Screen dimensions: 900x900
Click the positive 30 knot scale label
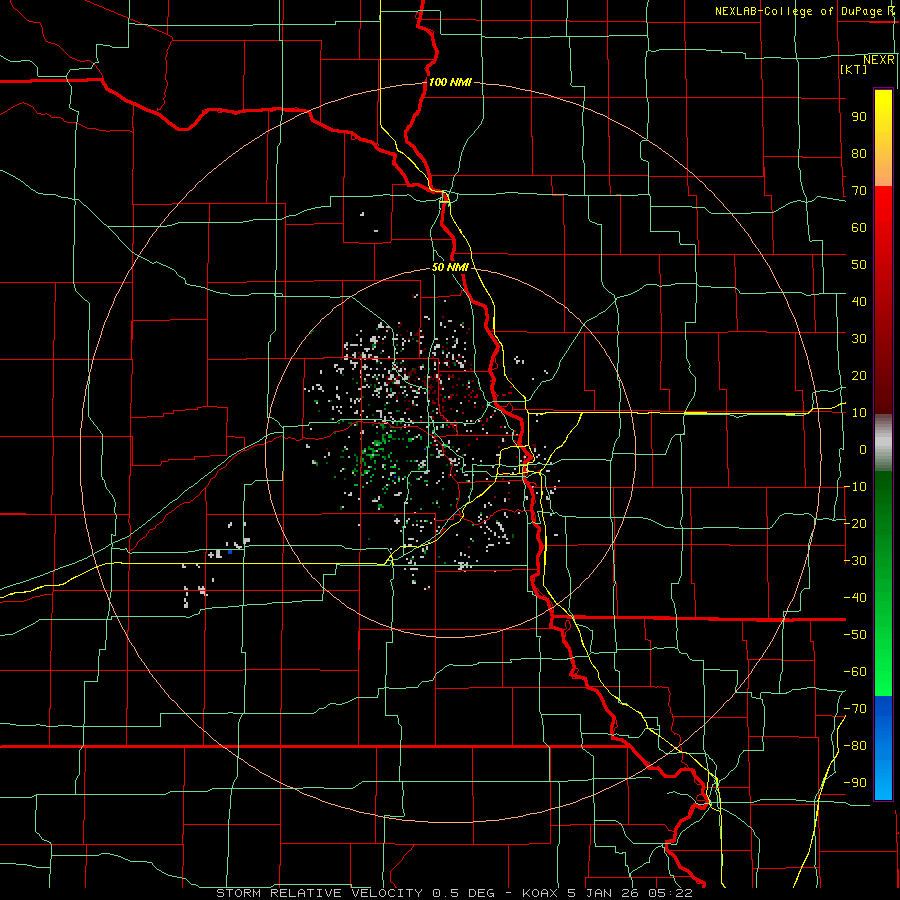point(859,339)
